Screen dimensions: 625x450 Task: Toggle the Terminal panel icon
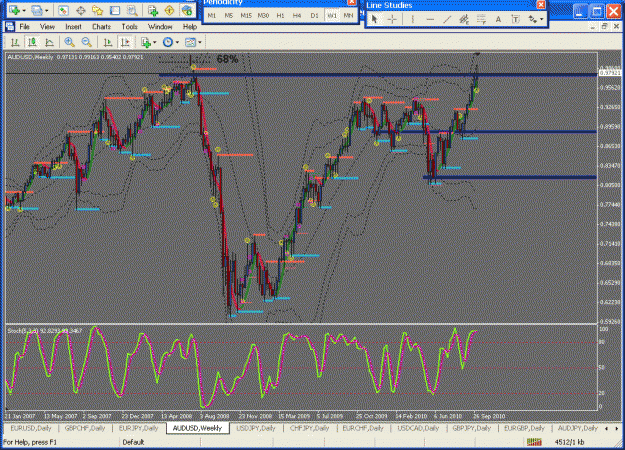(115, 10)
